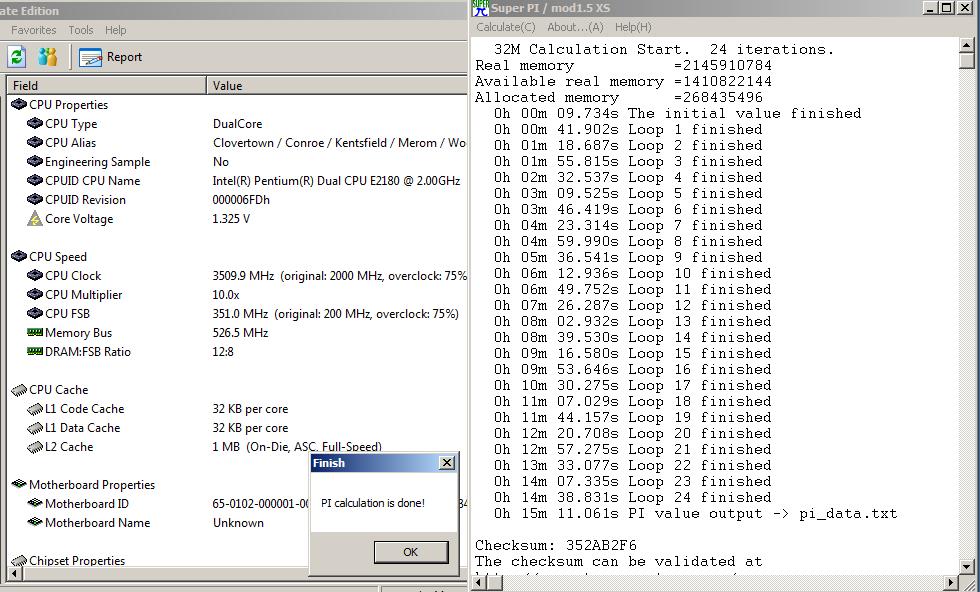Screen dimensions: 980x592
Task: Click the people icon in the toolbar
Action: tap(48, 57)
